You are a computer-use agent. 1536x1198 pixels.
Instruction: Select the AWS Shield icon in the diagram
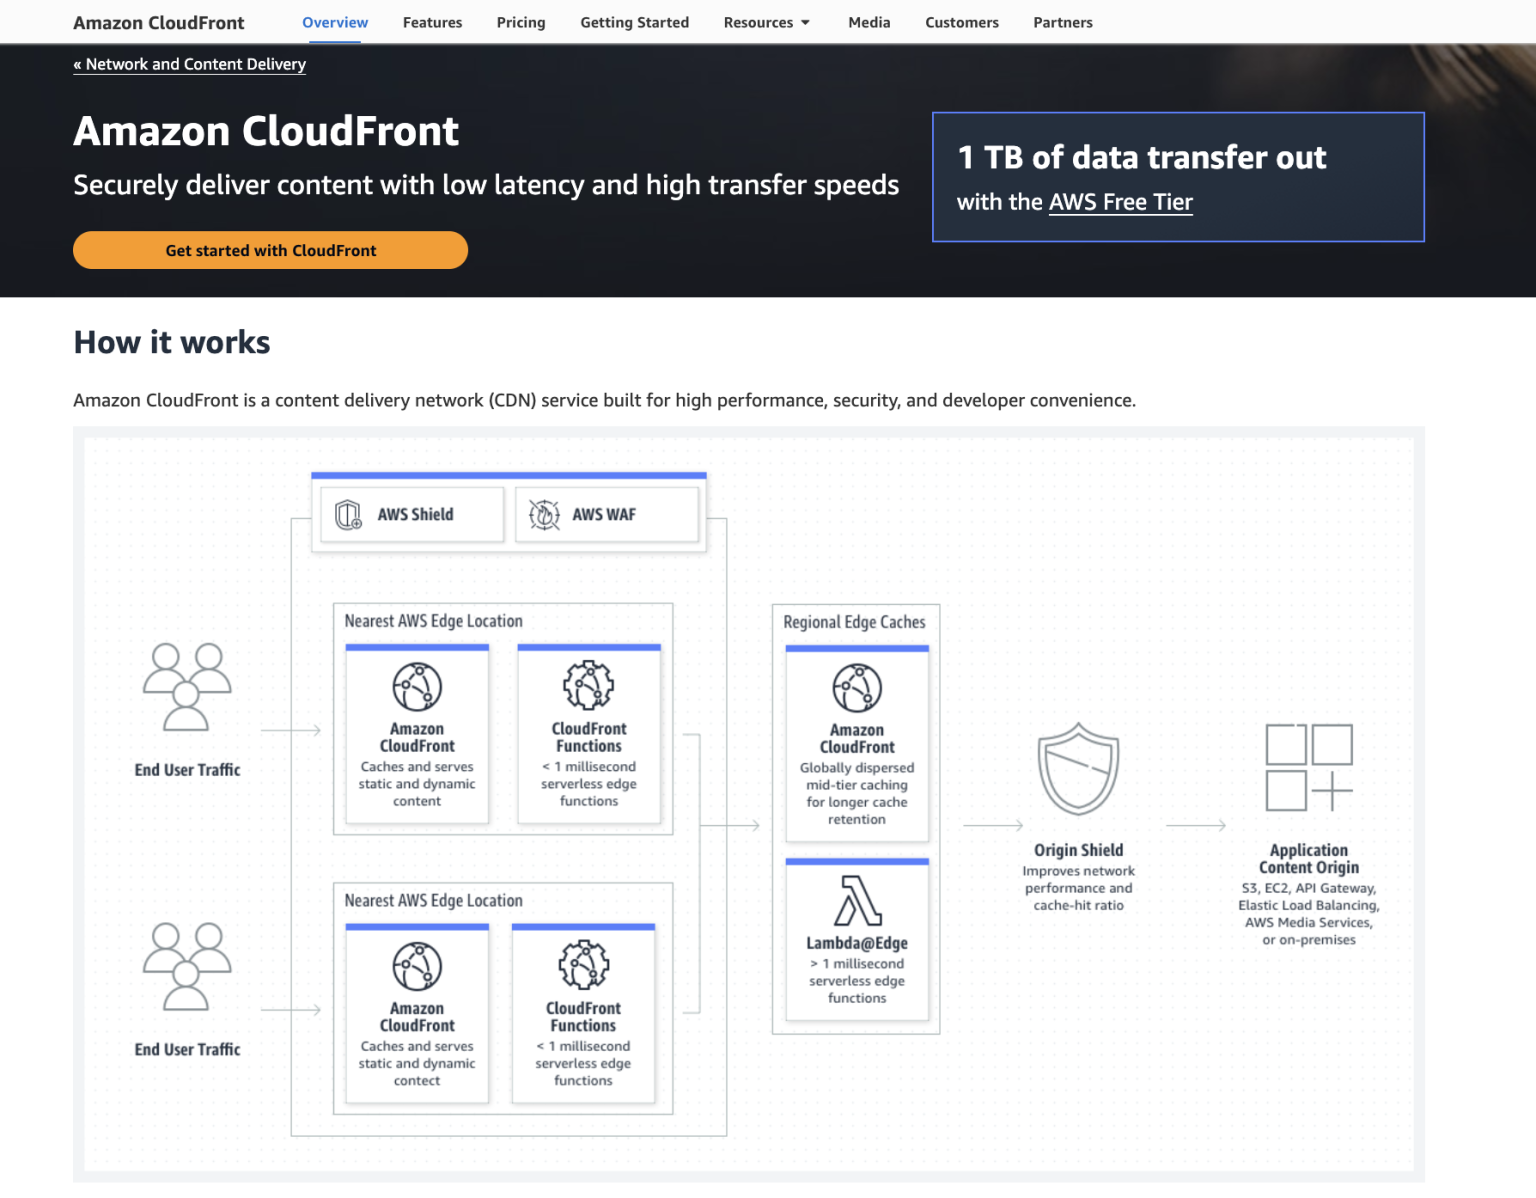click(348, 514)
